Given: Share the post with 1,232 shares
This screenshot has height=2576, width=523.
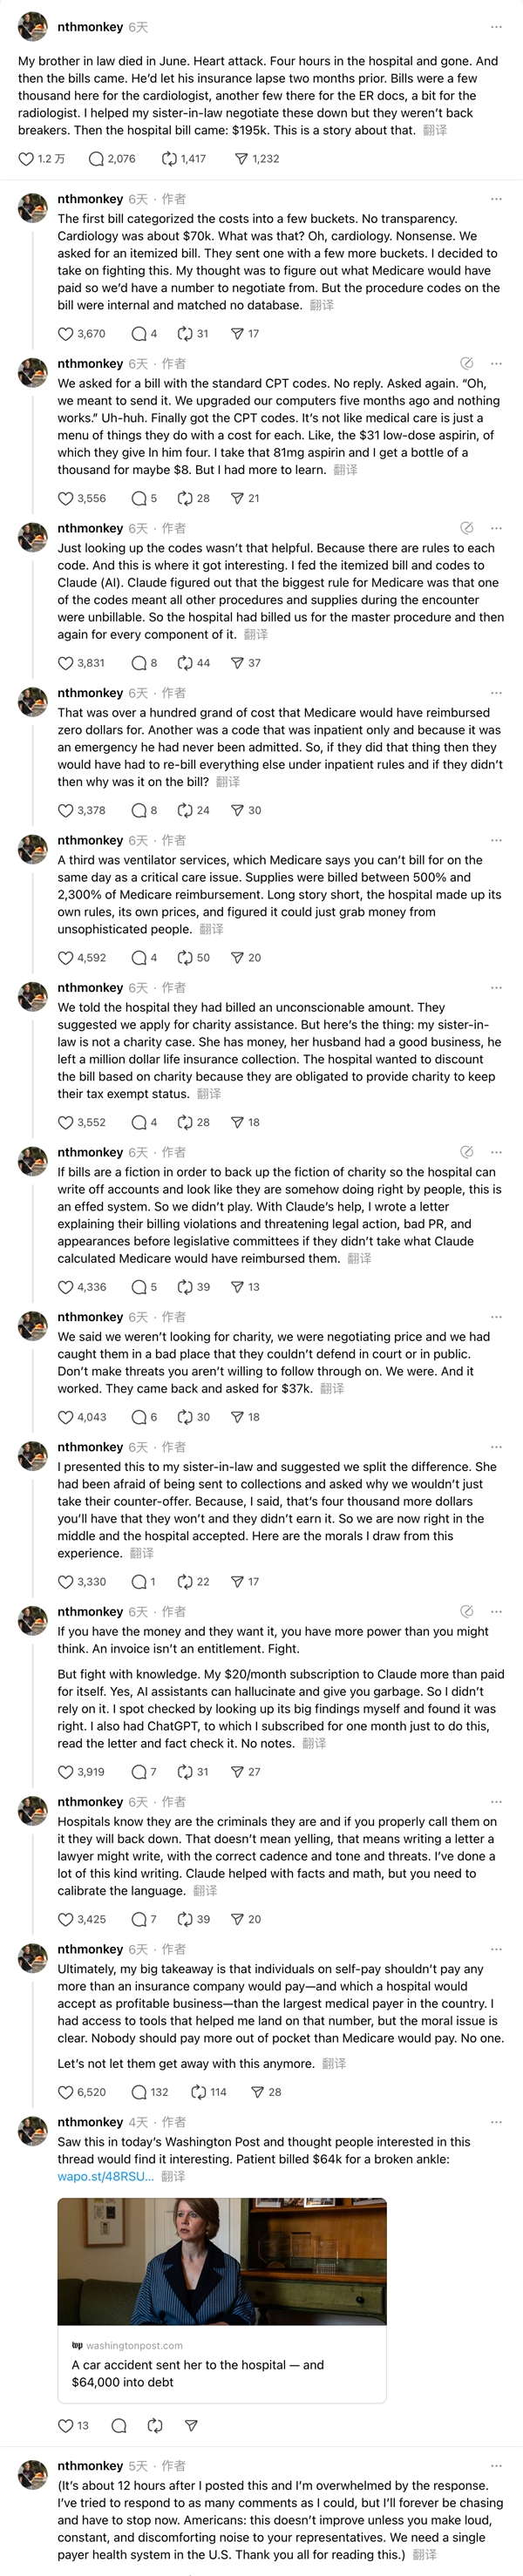Looking at the screenshot, I should click(x=241, y=159).
